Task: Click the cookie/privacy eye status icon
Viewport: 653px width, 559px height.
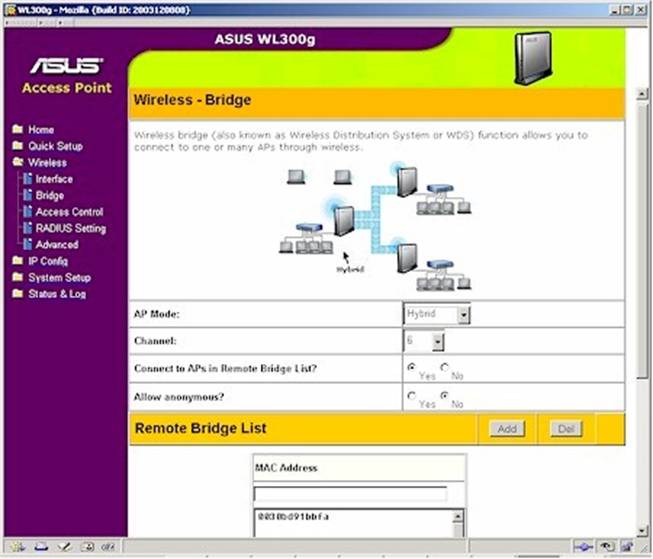Action: (607, 547)
